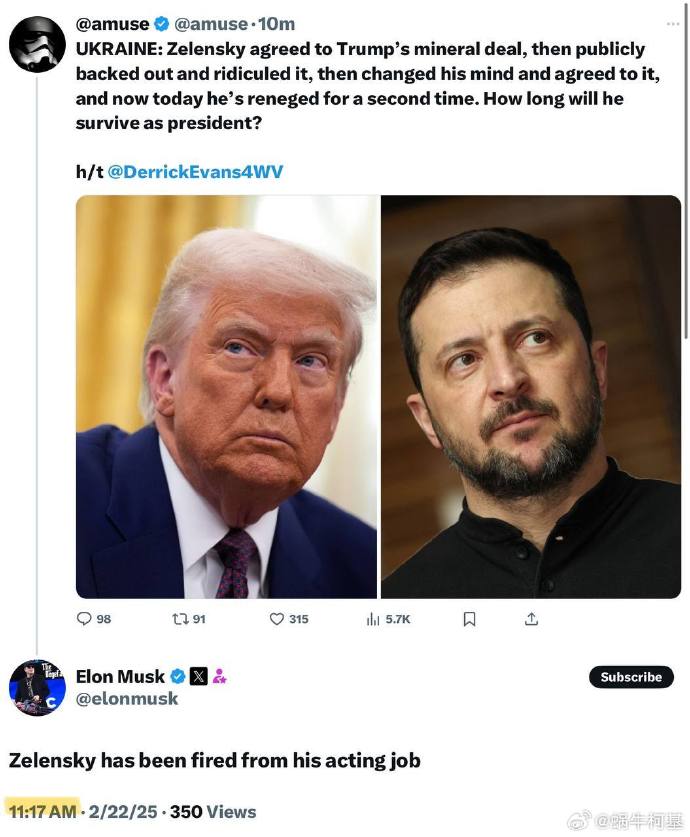The height and width of the screenshot is (837, 690).
Task: Click the 11:17 AM timestamp
Action: [x=42, y=812]
